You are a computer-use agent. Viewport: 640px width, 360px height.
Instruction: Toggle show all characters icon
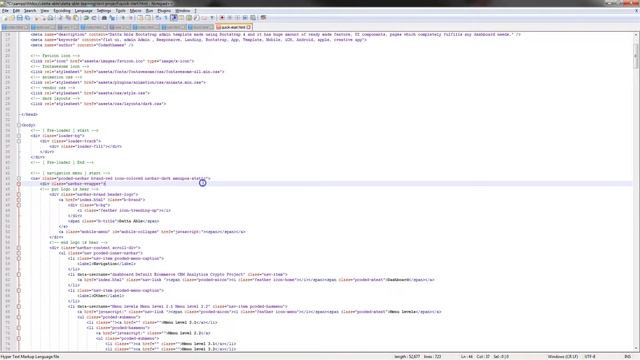(165, 18)
